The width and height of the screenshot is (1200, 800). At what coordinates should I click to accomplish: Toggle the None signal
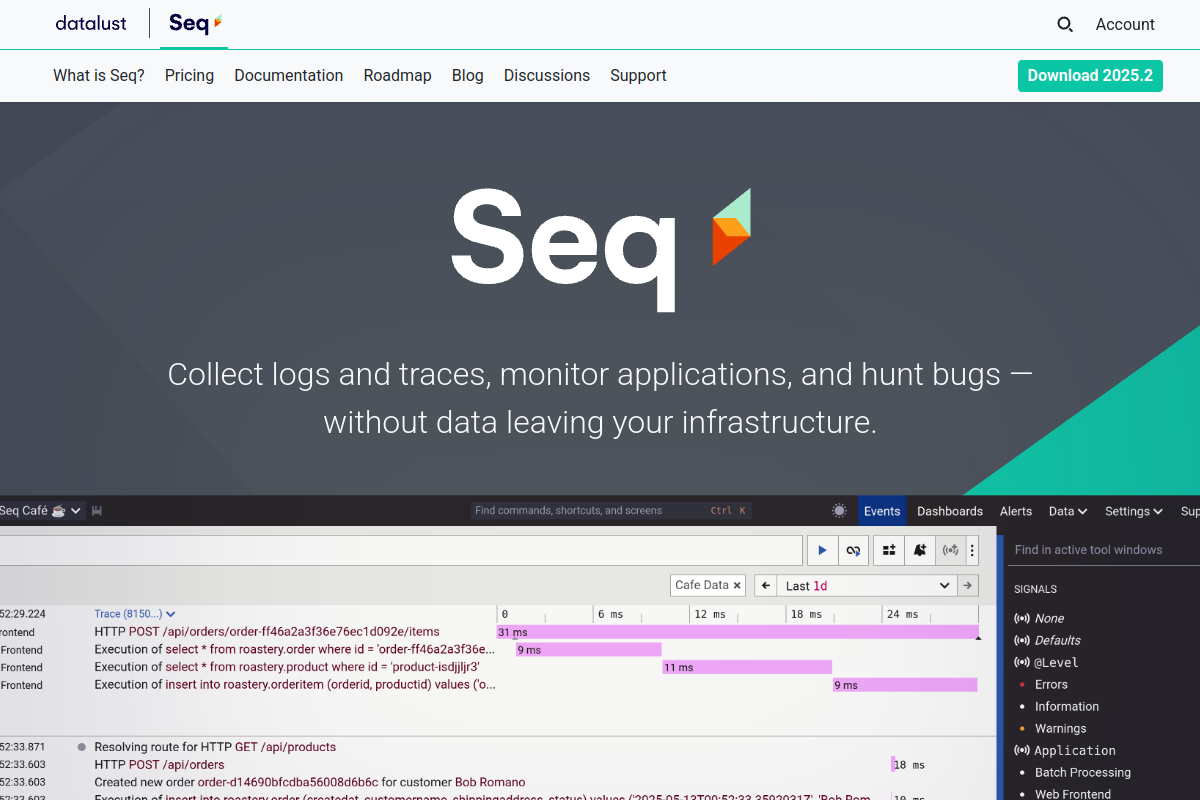click(x=1049, y=618)
